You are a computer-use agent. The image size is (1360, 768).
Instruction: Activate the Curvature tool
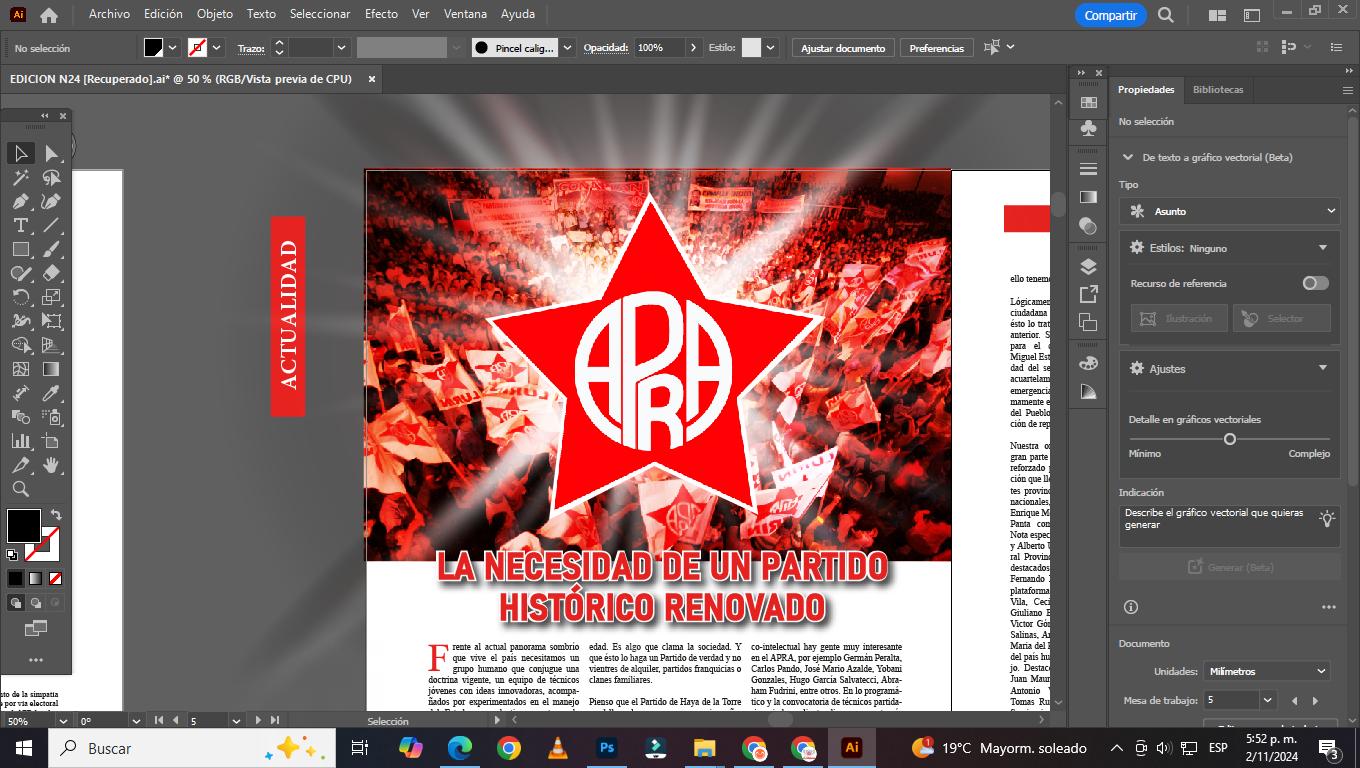[52, 201]
